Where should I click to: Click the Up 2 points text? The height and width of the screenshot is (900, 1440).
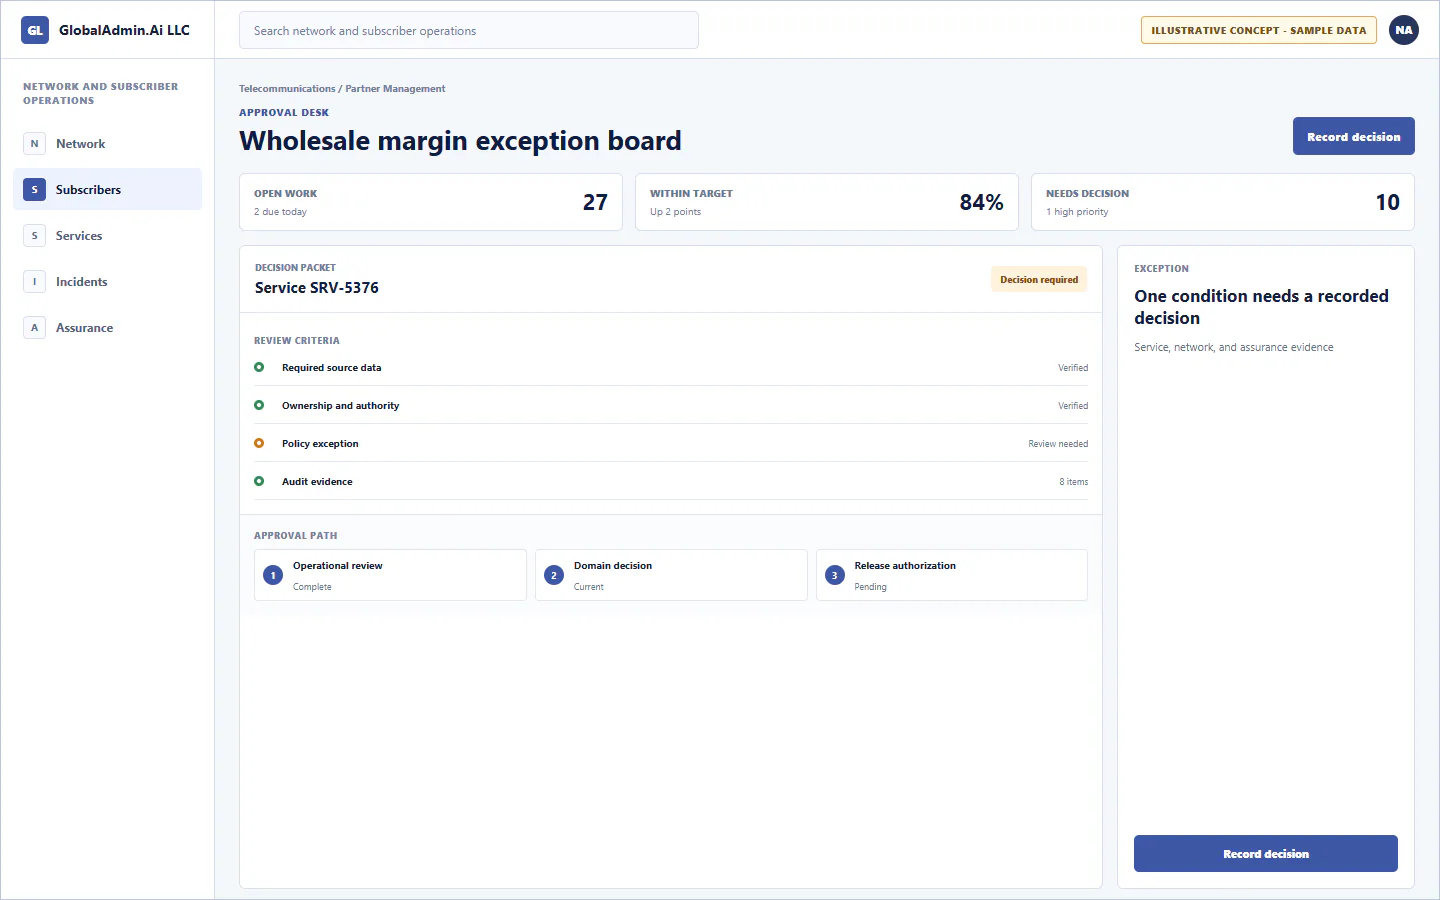(675, 212)
